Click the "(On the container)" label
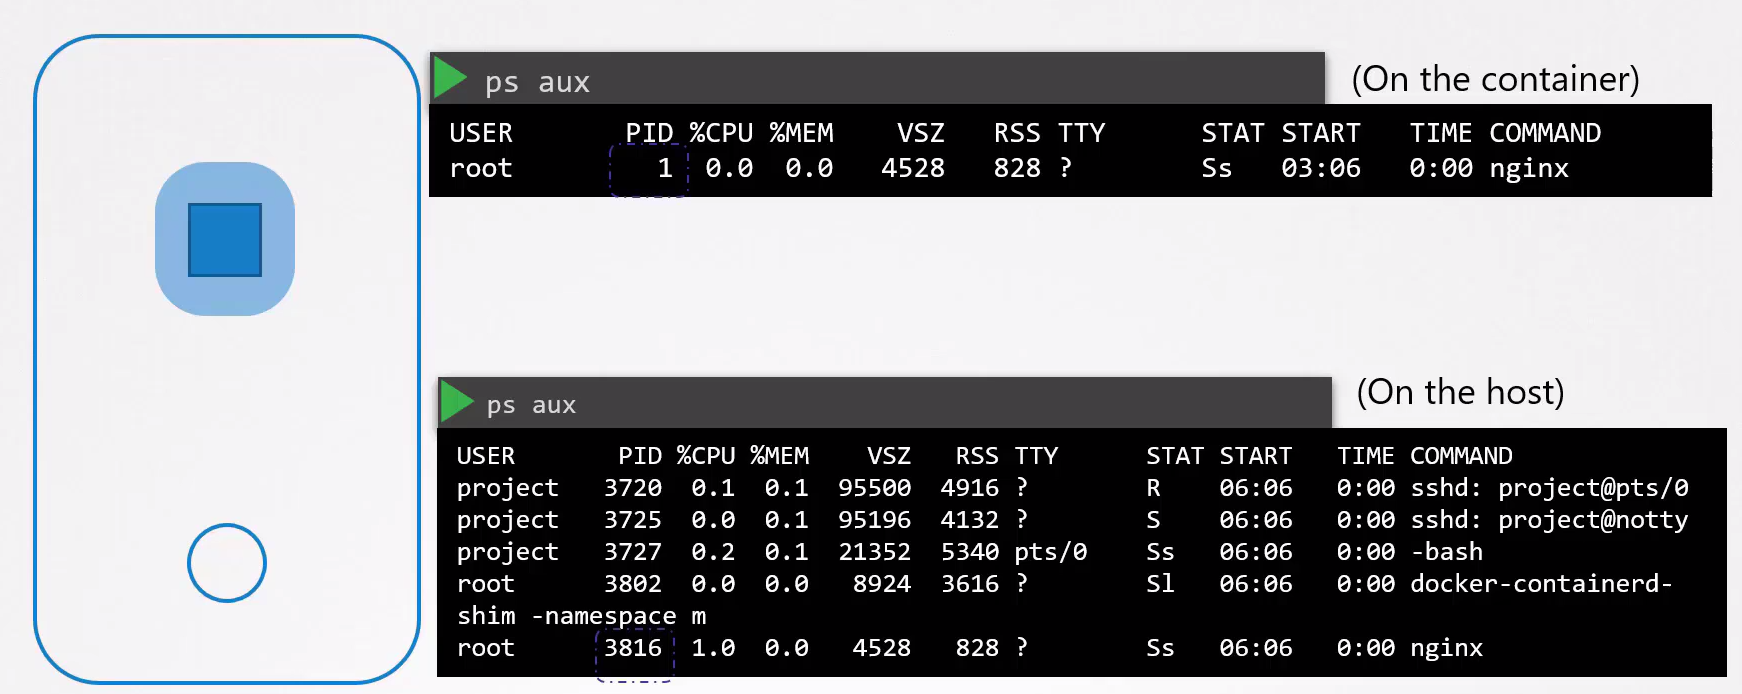 1495,79
